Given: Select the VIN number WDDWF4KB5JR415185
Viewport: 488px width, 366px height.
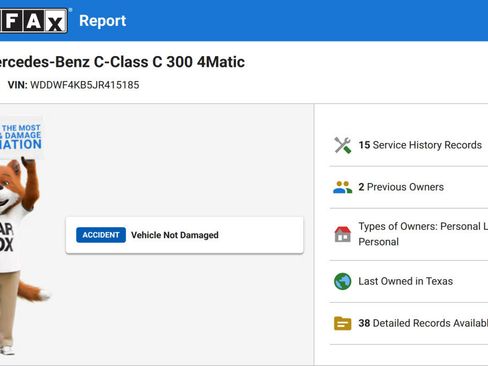Looking at the screenshot, I should point(85,85).
